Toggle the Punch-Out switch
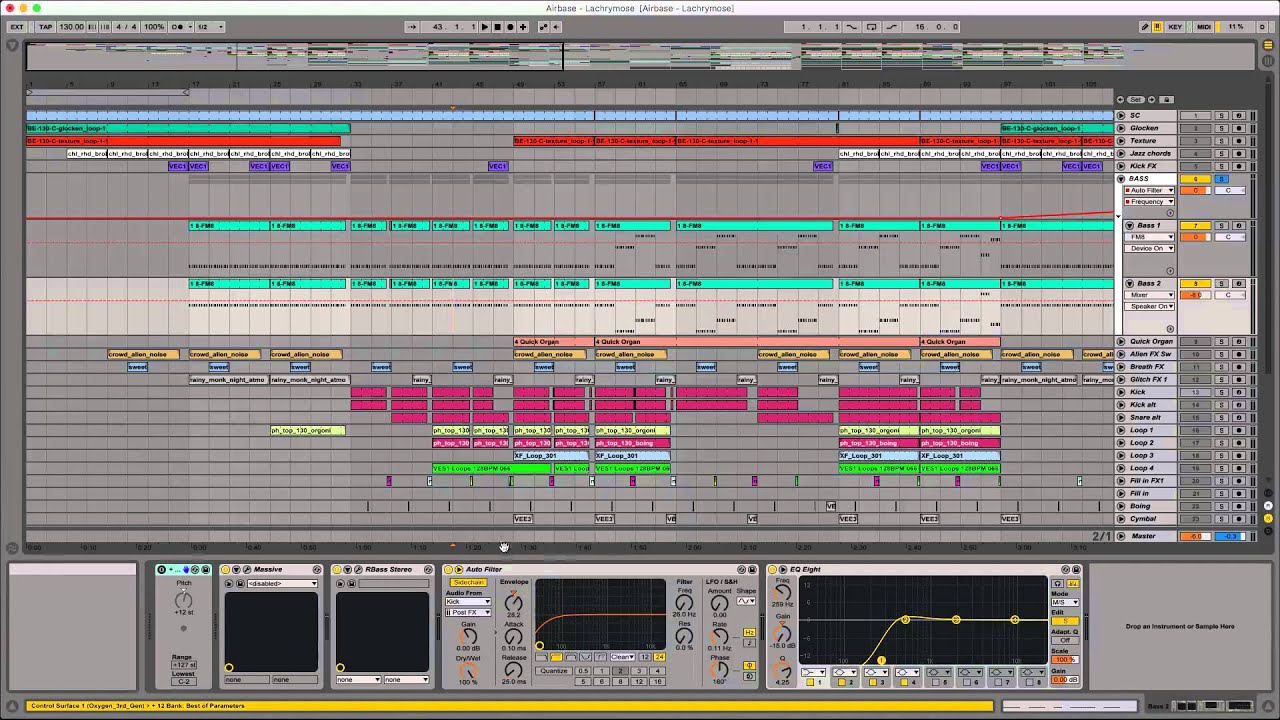This screenshot has height=720, width=1280. (x=891, y=27)
